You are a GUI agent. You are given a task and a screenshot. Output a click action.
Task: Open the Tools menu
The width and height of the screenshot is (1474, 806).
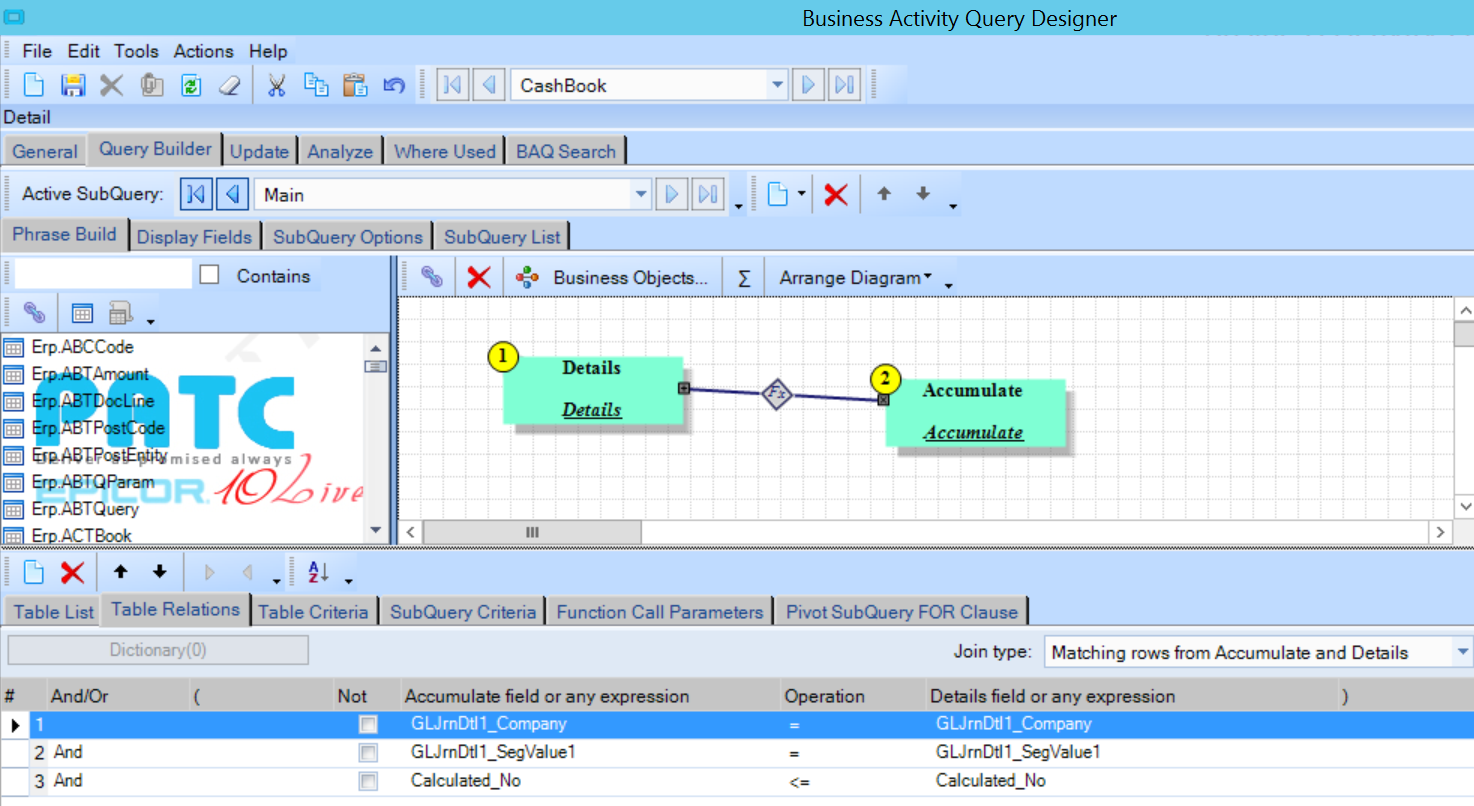[x=136, y=51]
